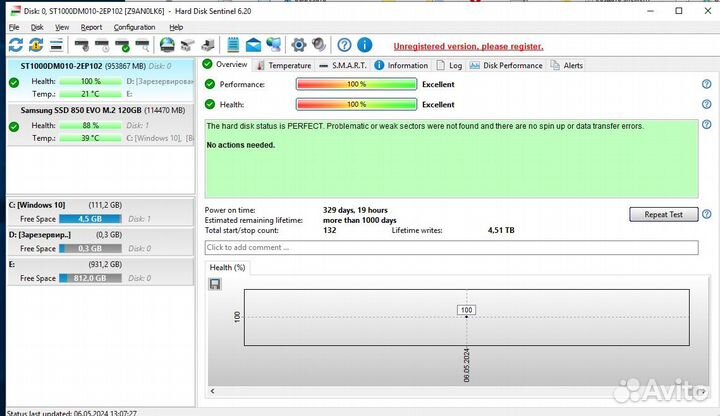The image size is (720, 416).
Task: Click the 329 days, 19 hours value
Action: click(355, 210)
